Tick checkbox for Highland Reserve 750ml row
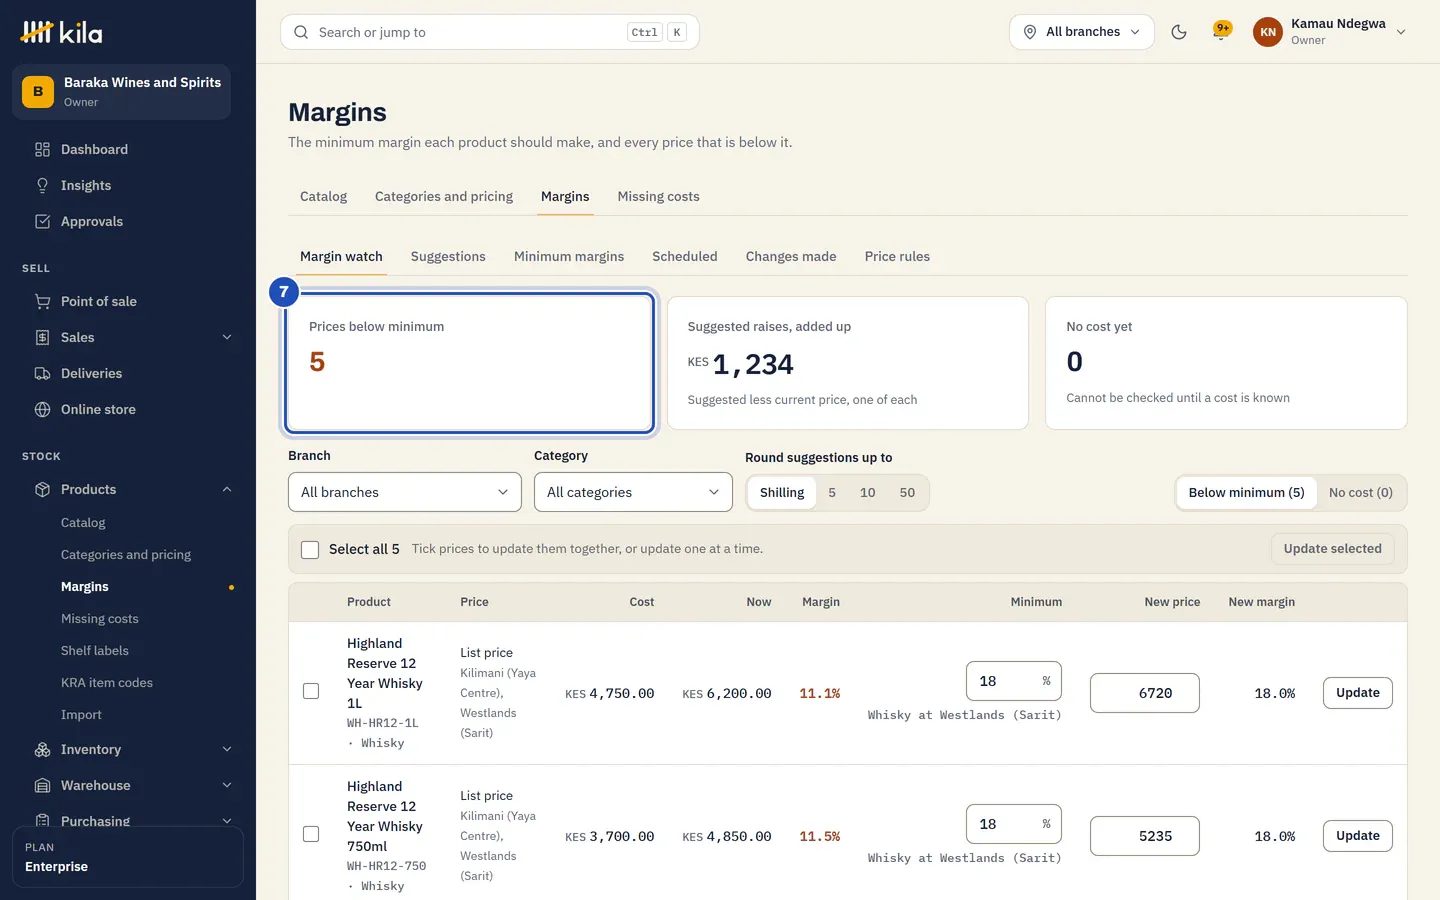Viewport: 1440px width, 900px height. 311,834
